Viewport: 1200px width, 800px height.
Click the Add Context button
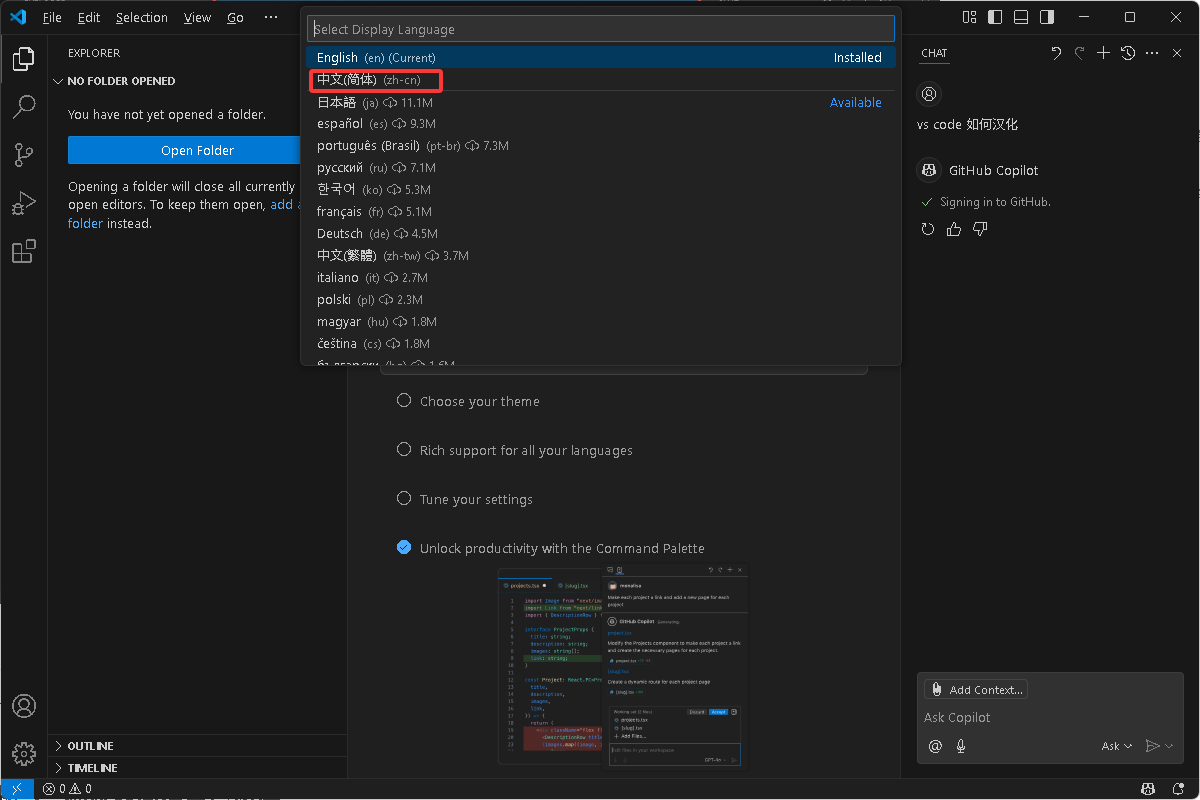point(976,689)
